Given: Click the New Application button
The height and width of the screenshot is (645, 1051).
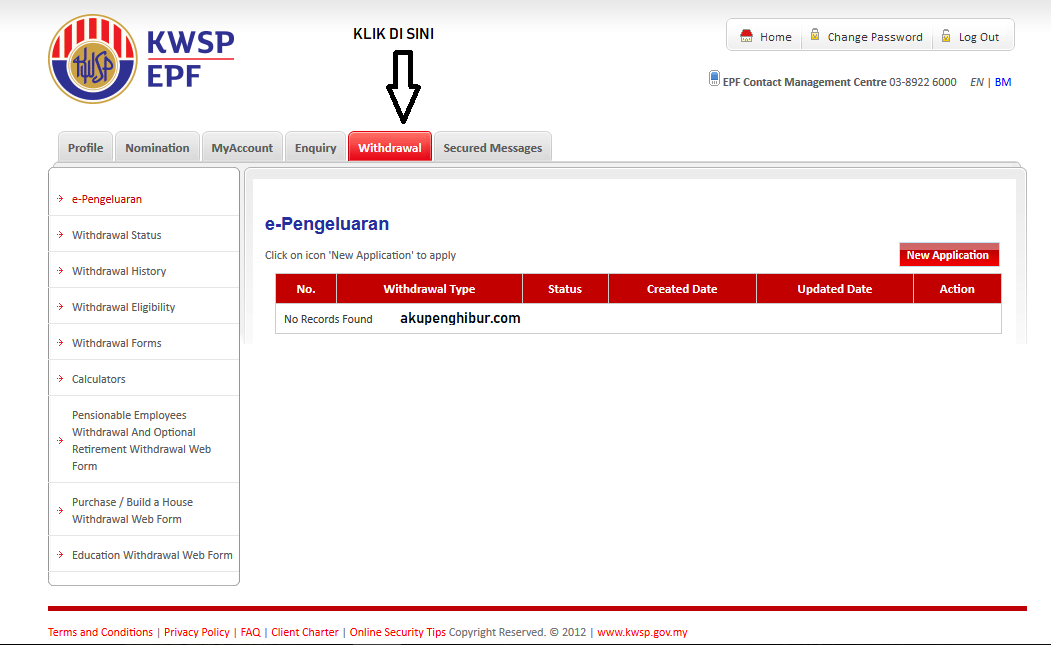Looking at the screenshot, I should pos(948,255).
